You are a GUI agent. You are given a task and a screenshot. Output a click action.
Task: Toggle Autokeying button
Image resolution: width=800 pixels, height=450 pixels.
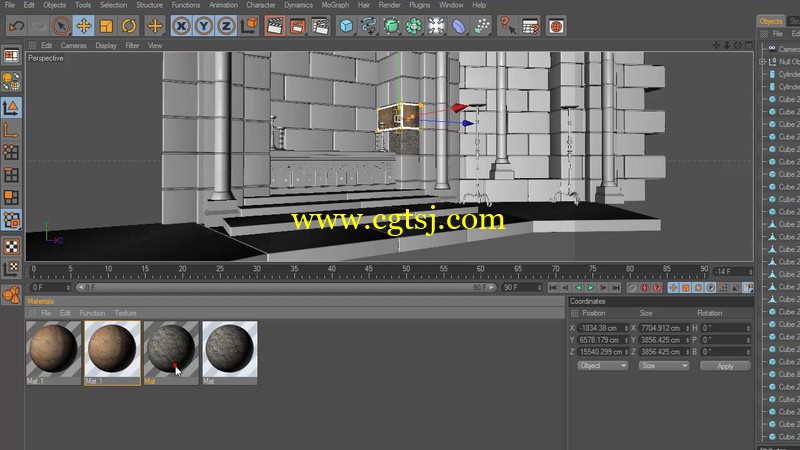click(x=644, y=288)
